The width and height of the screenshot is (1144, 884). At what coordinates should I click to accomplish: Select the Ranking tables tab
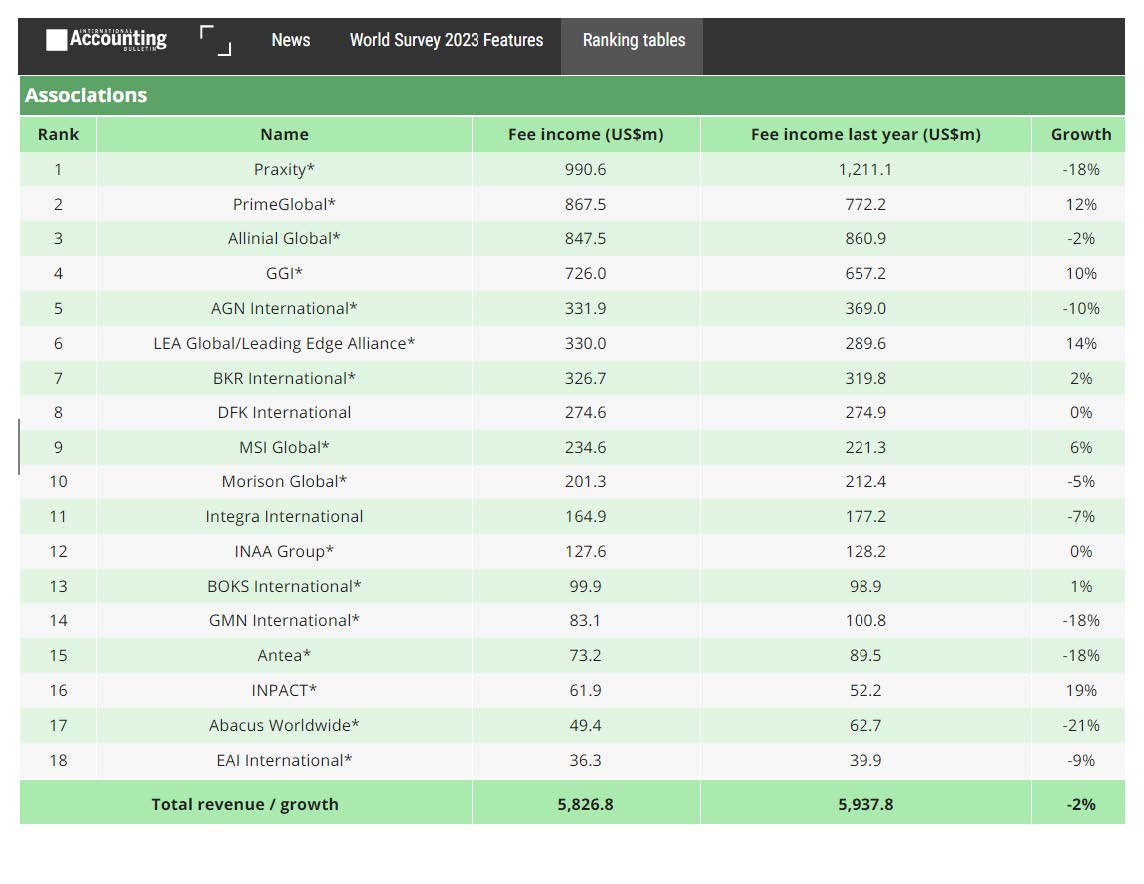(x=633, y=40)
